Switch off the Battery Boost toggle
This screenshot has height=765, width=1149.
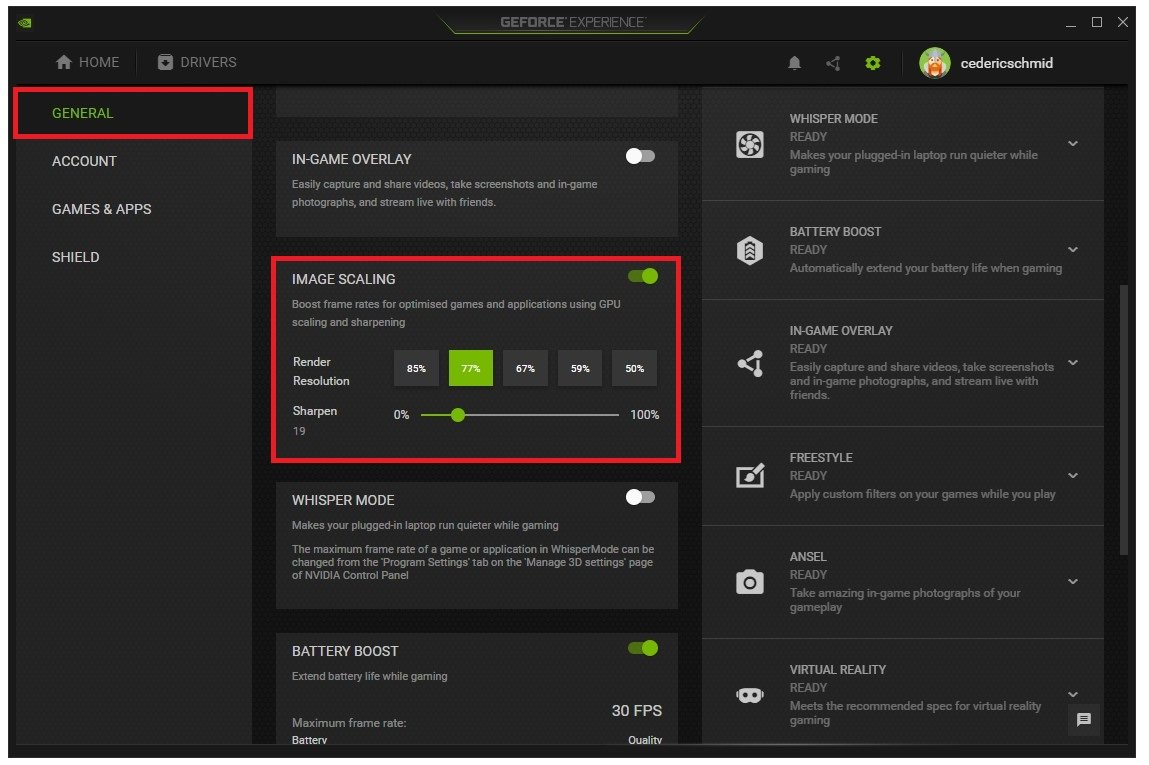[643, 648]
